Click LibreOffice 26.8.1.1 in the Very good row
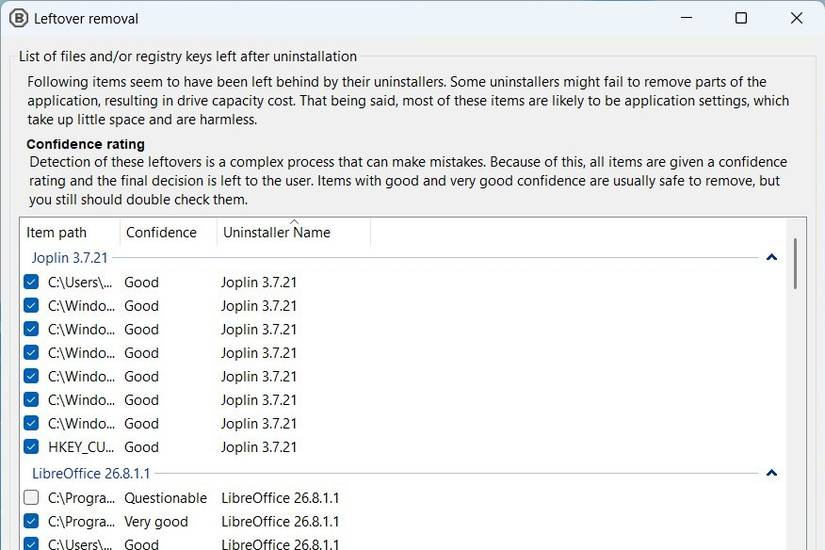Image resolution: width=825 pixels, height=550 pixels. (280, 522)
